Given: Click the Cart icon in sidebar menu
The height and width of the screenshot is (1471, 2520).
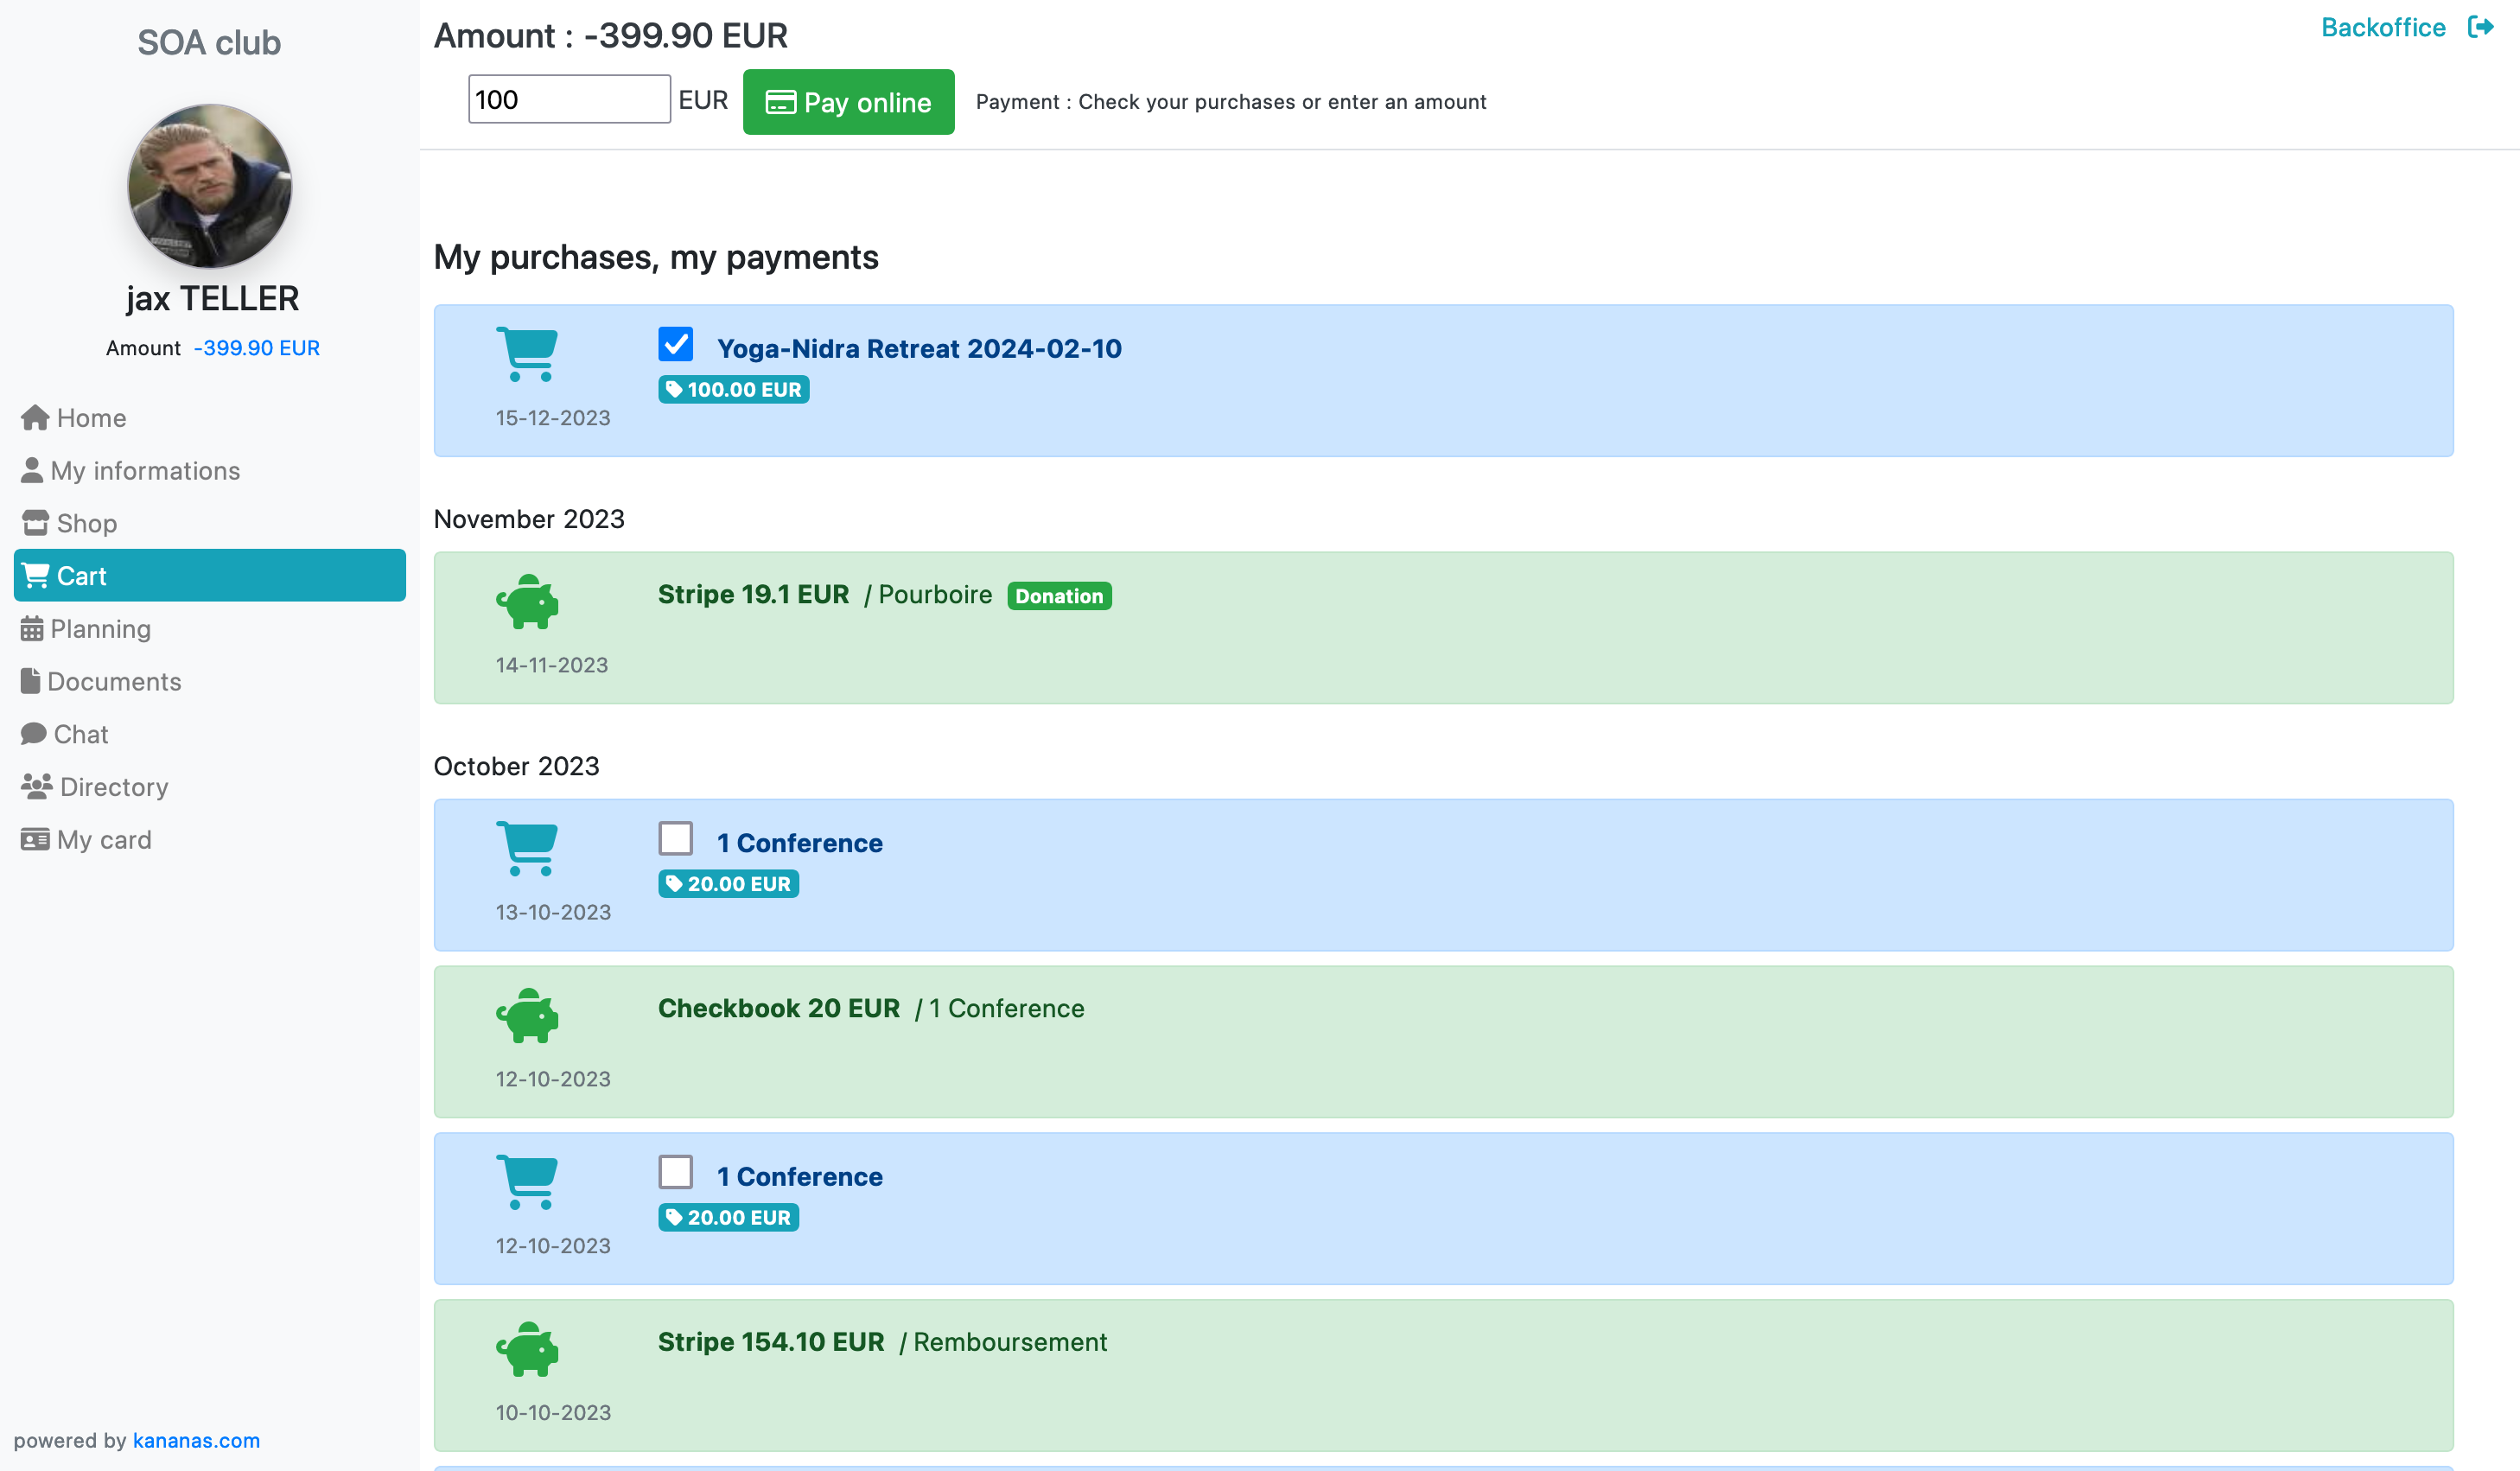Looking at the screenshot, I should pos(35,576).
